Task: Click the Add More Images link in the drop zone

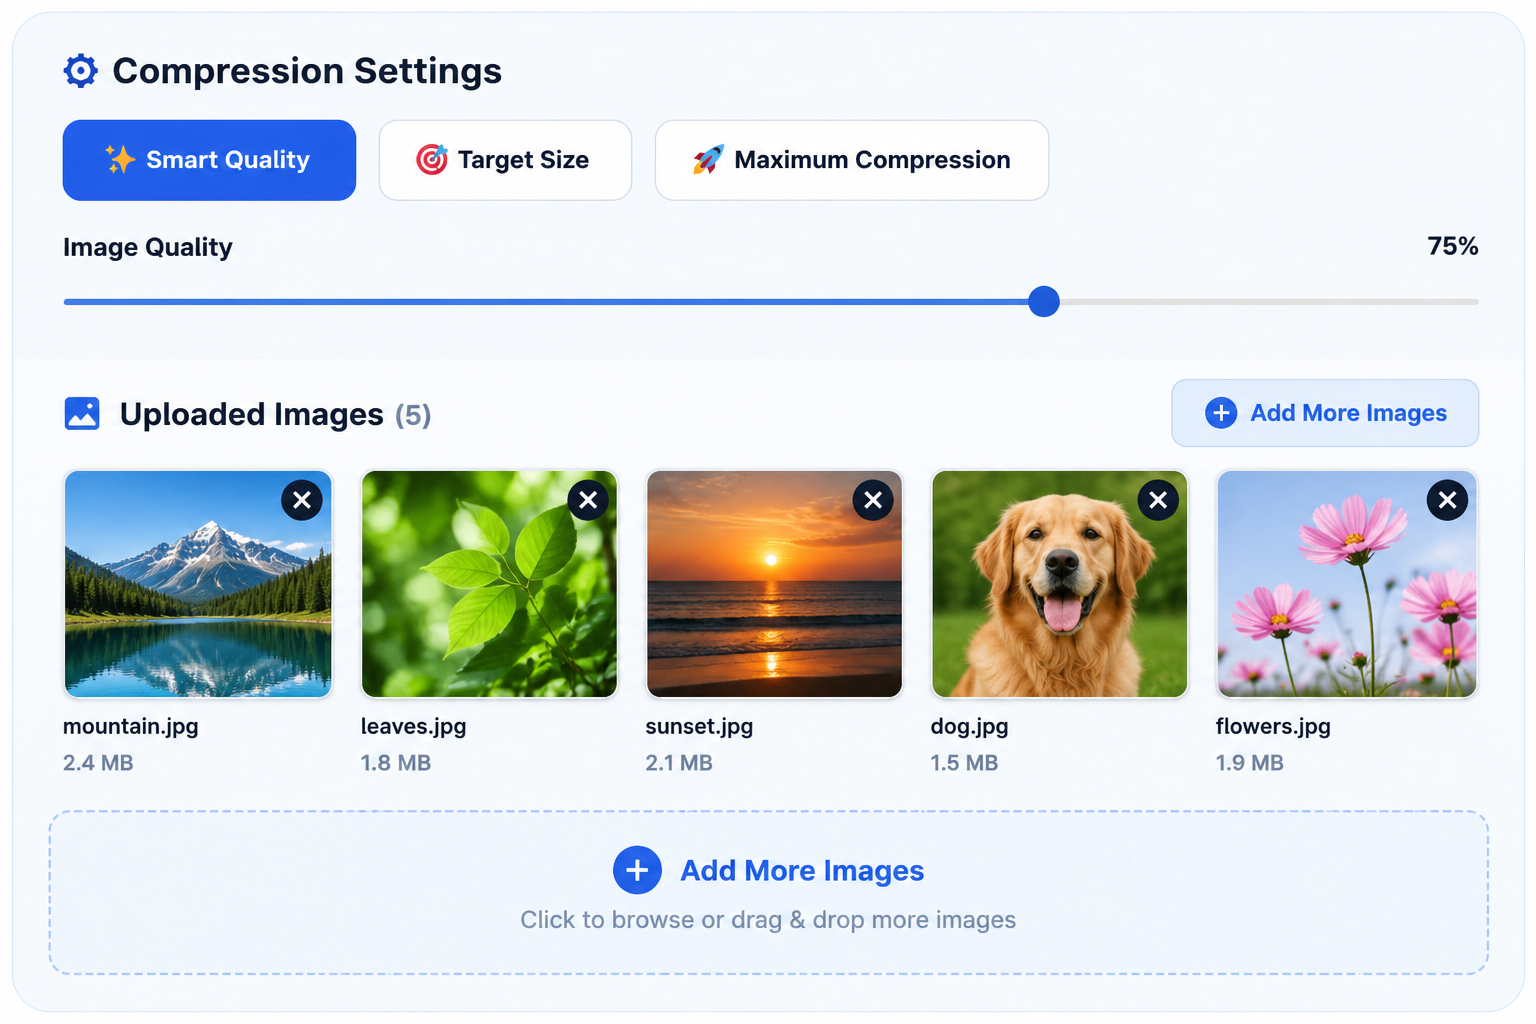Action: [802, 871]
